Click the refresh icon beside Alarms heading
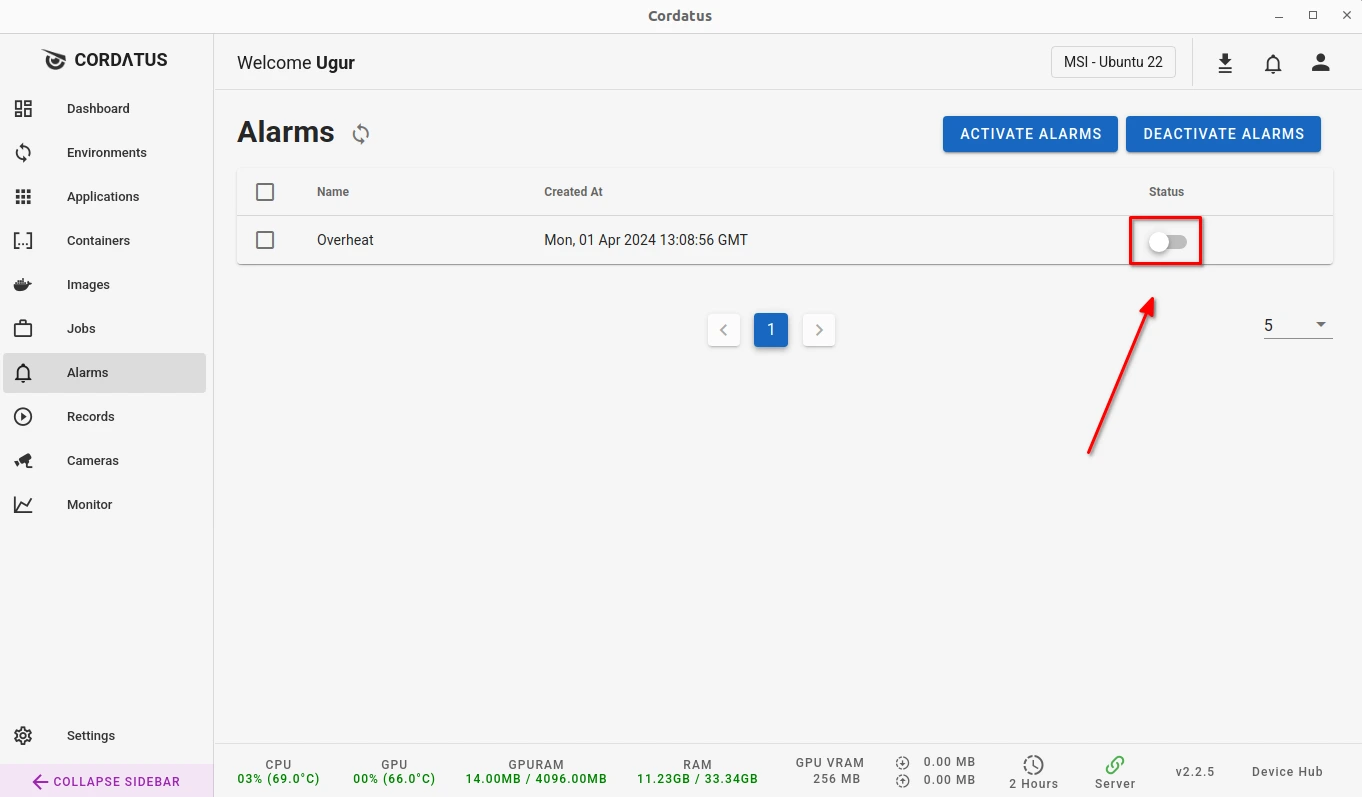The height and width of the screenshot is (797, 1362). coord(361,134)
